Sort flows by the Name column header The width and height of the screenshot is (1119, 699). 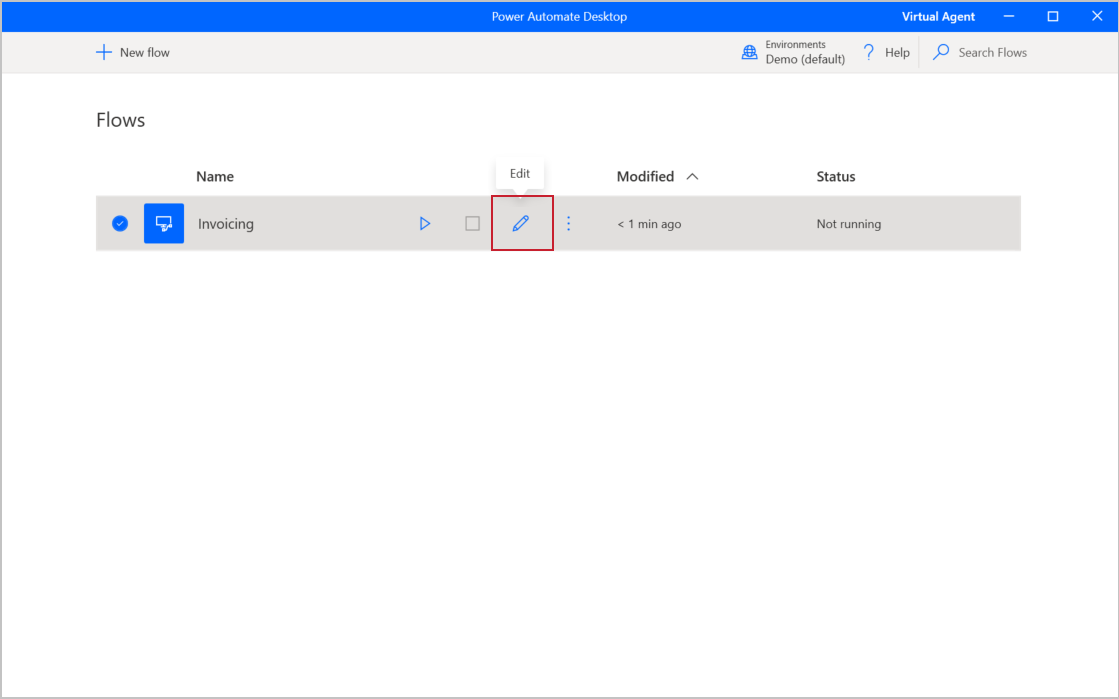point(214,176)
